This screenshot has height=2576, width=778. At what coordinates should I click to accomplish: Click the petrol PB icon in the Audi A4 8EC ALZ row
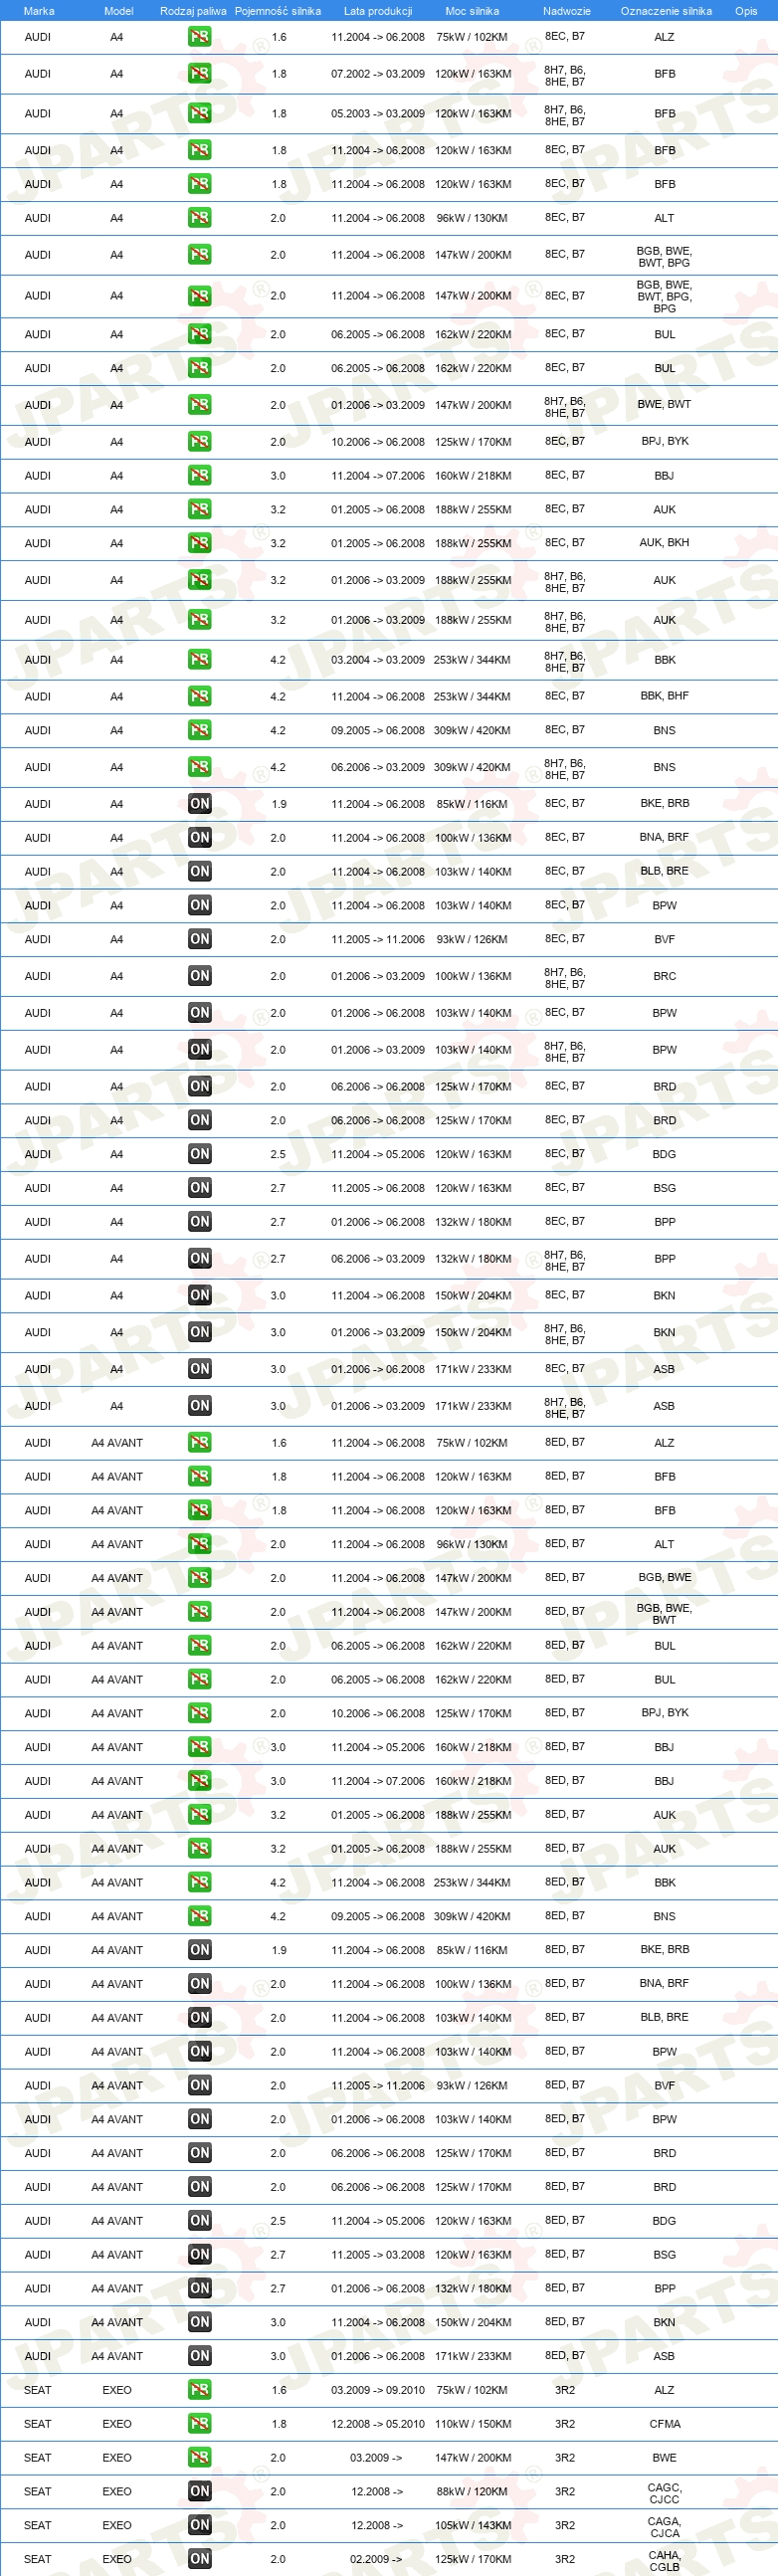click(199, 37)
